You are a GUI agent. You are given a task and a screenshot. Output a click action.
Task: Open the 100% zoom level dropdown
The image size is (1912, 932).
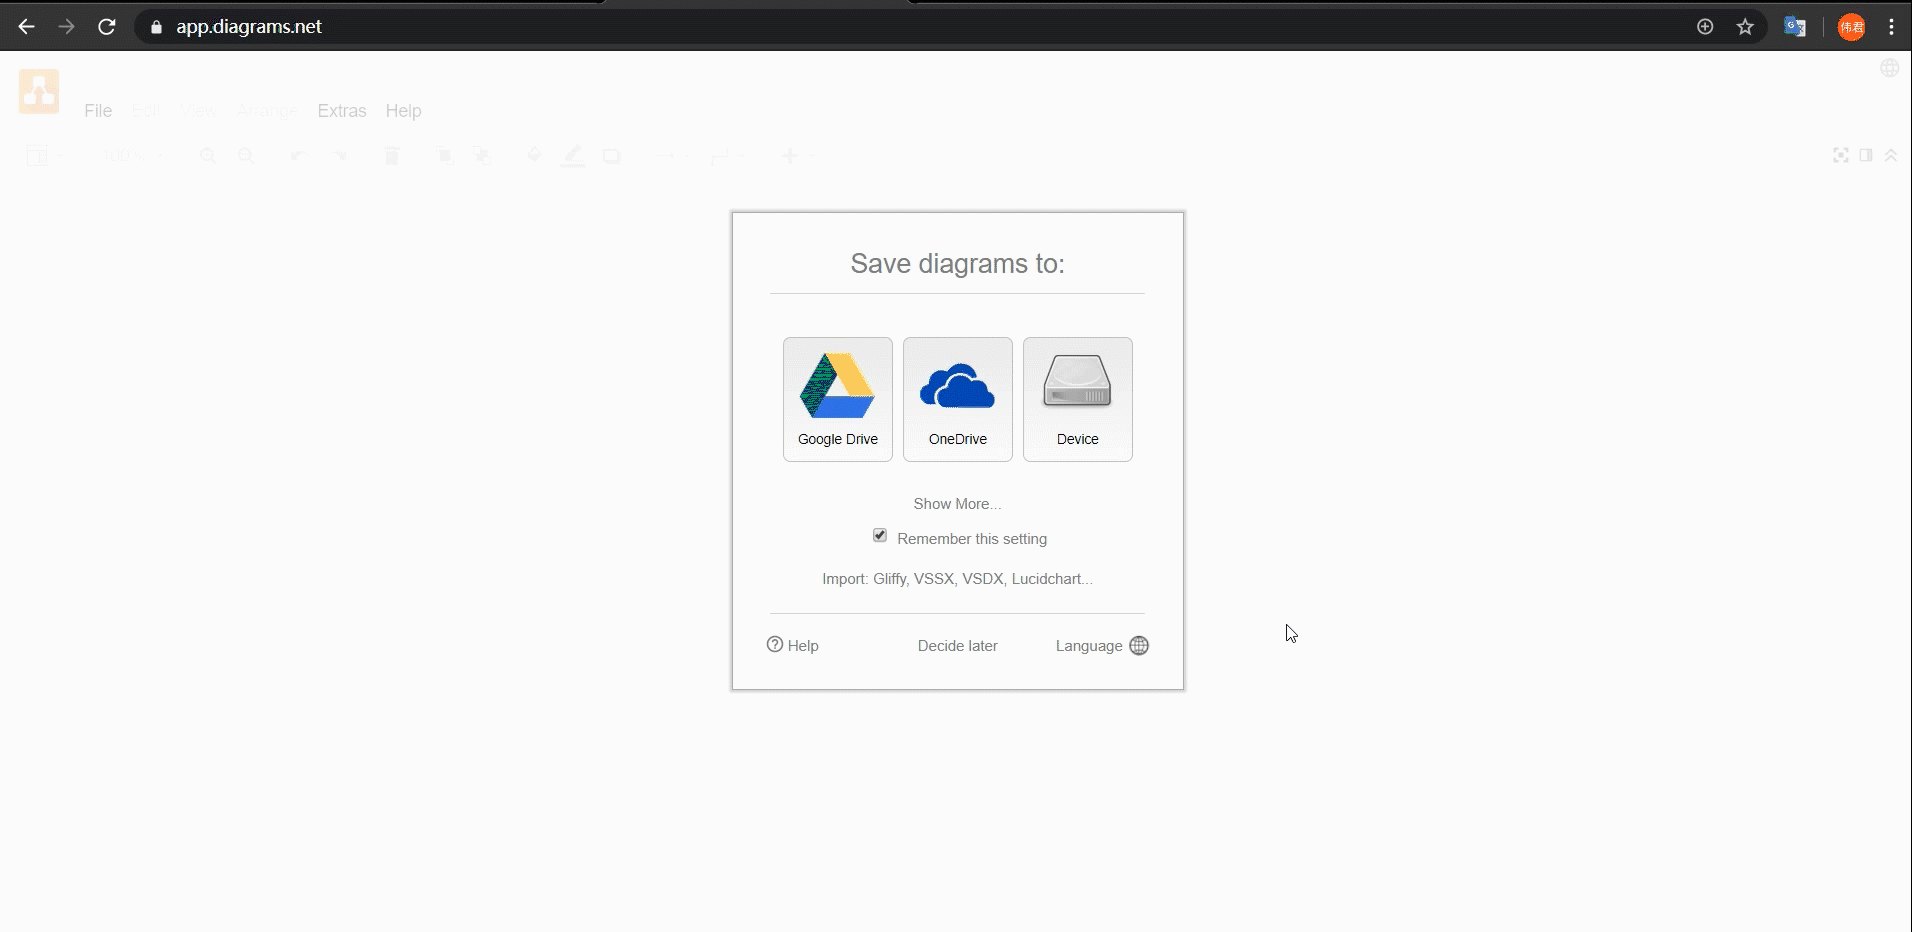click(133, 156)
